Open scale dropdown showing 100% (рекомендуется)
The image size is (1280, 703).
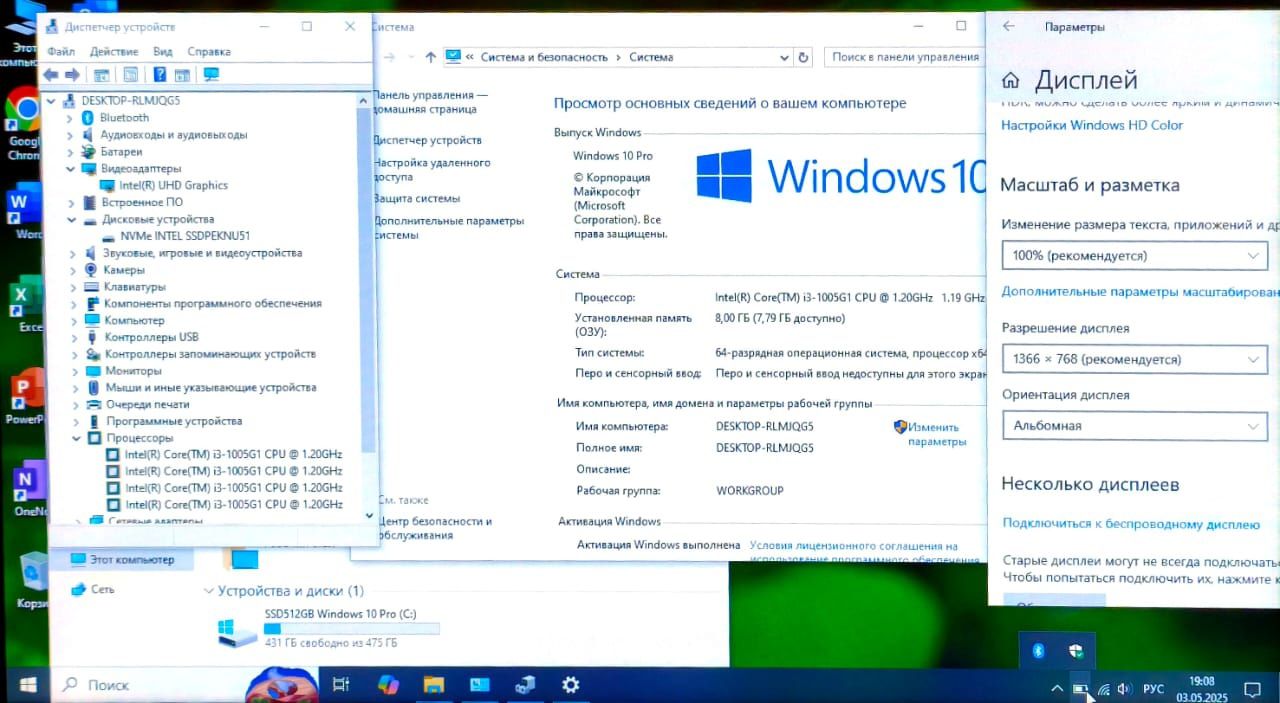(1135, 255)
